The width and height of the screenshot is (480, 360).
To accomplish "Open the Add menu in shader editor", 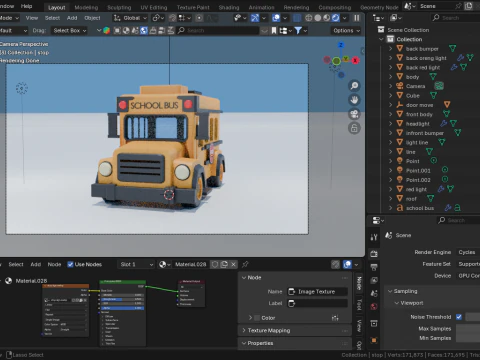I will [36, 264].
